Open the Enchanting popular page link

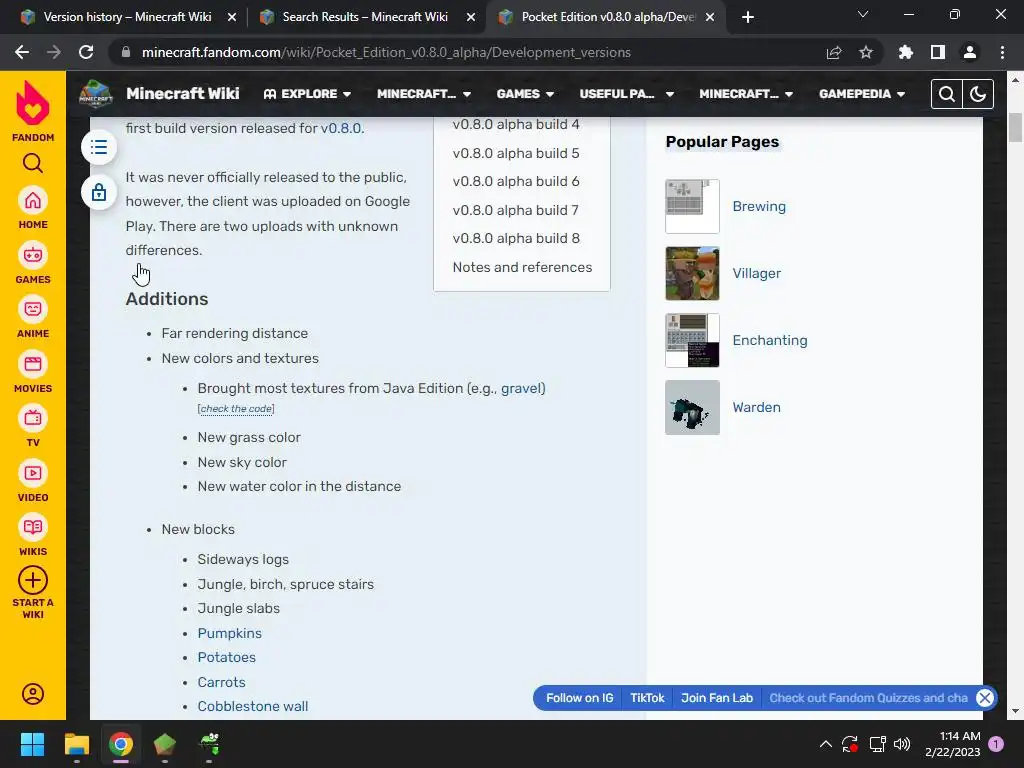point(769,340)
